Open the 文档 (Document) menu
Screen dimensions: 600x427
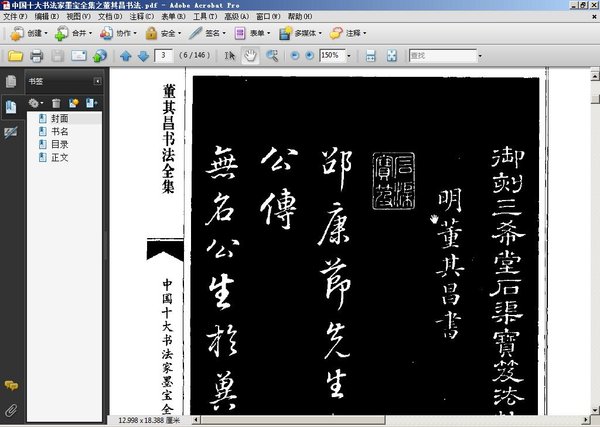pos(110,16)
